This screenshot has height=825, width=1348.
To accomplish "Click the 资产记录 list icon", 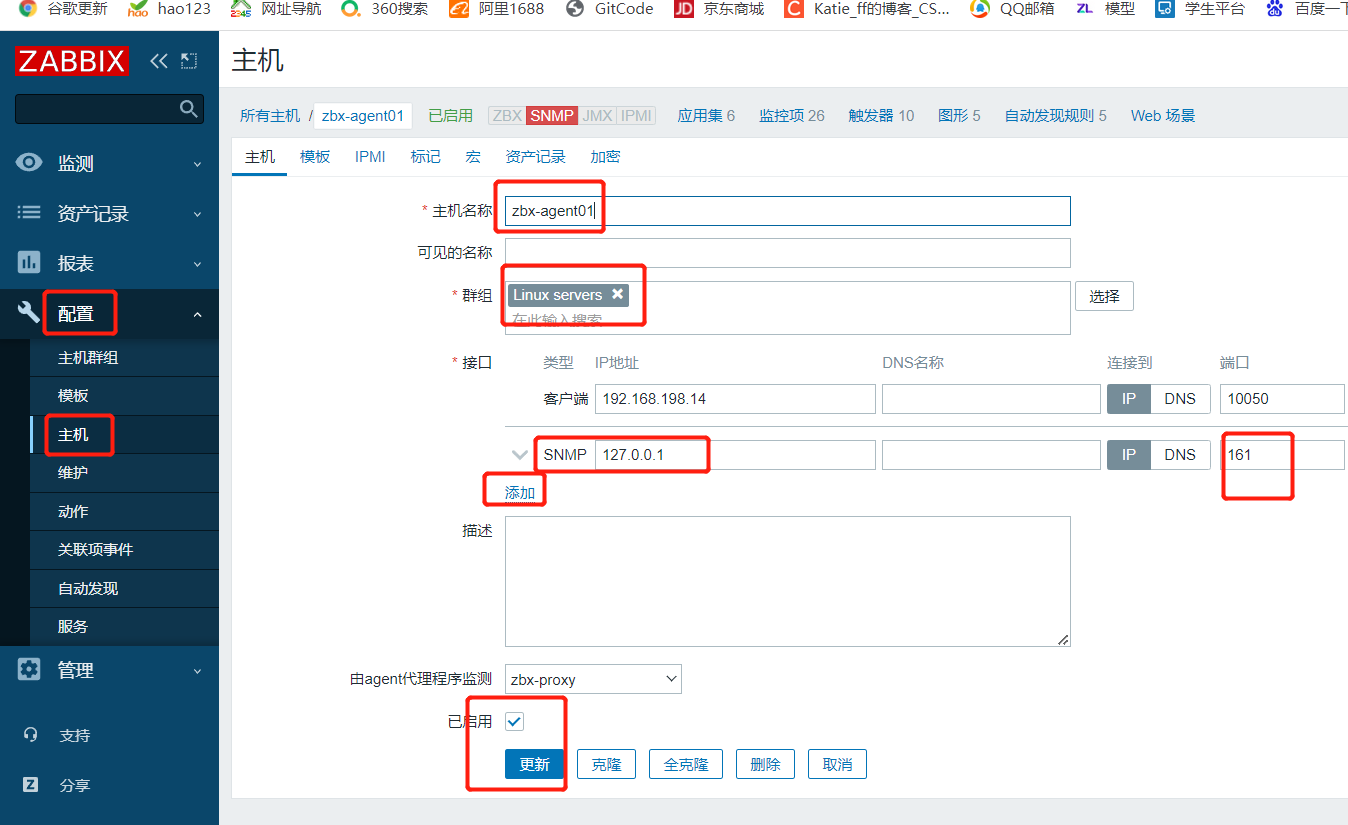I will pos(30,213).
